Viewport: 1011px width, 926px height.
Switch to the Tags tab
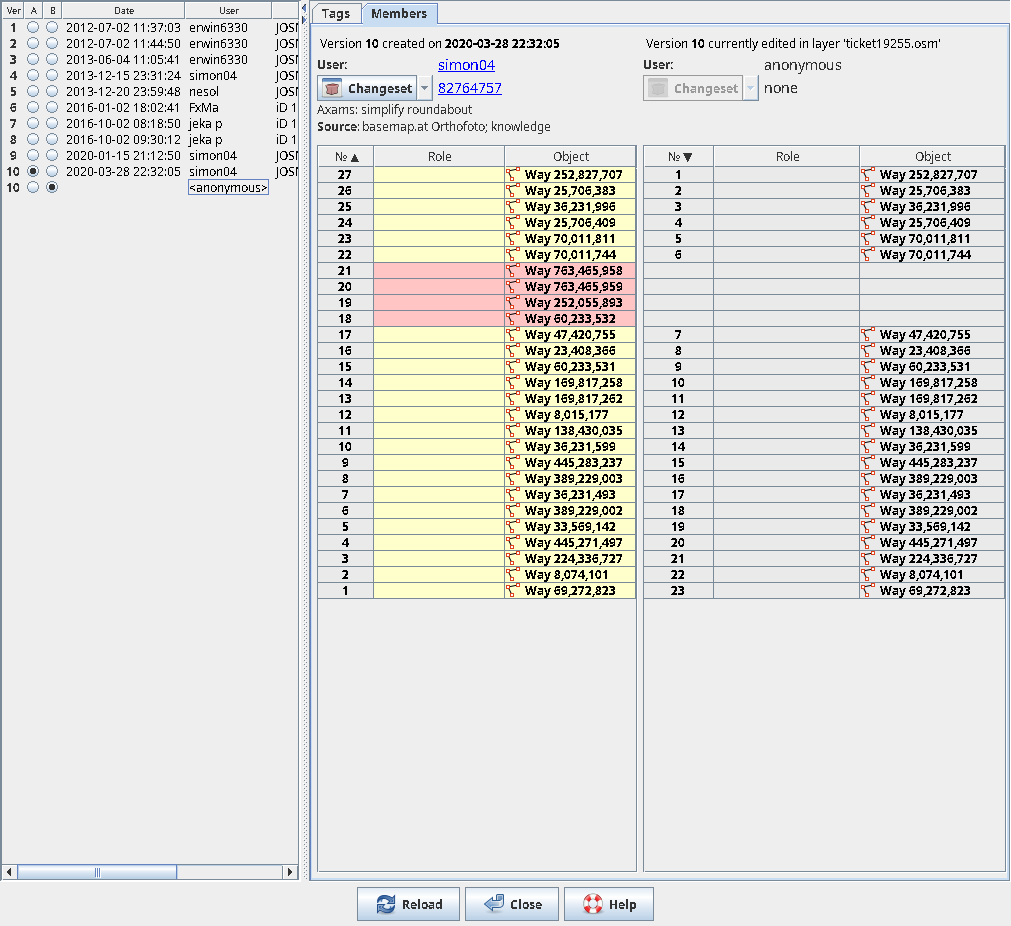336,14
